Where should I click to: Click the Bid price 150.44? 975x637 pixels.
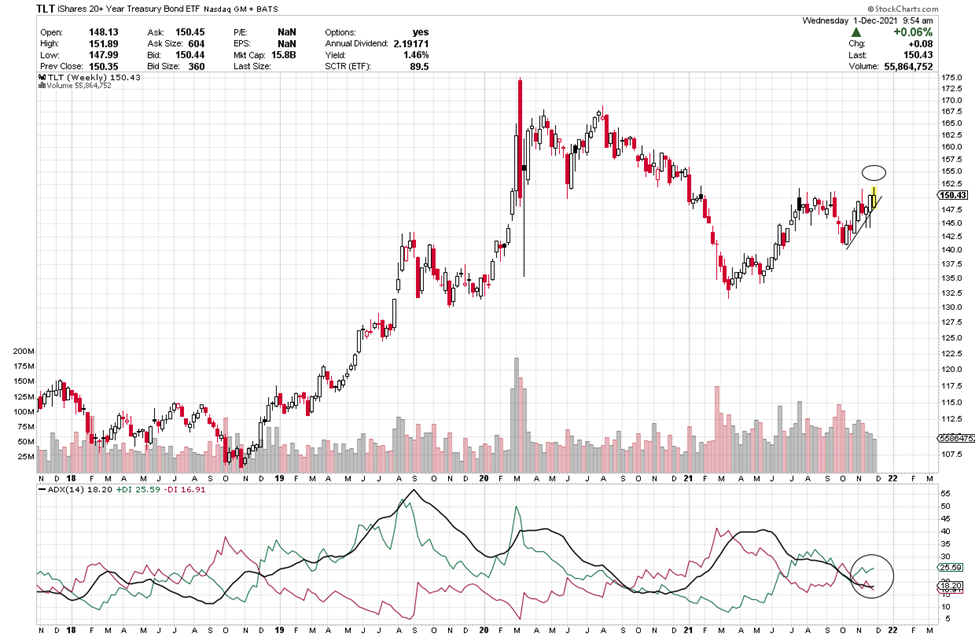(x=190, y=55)
